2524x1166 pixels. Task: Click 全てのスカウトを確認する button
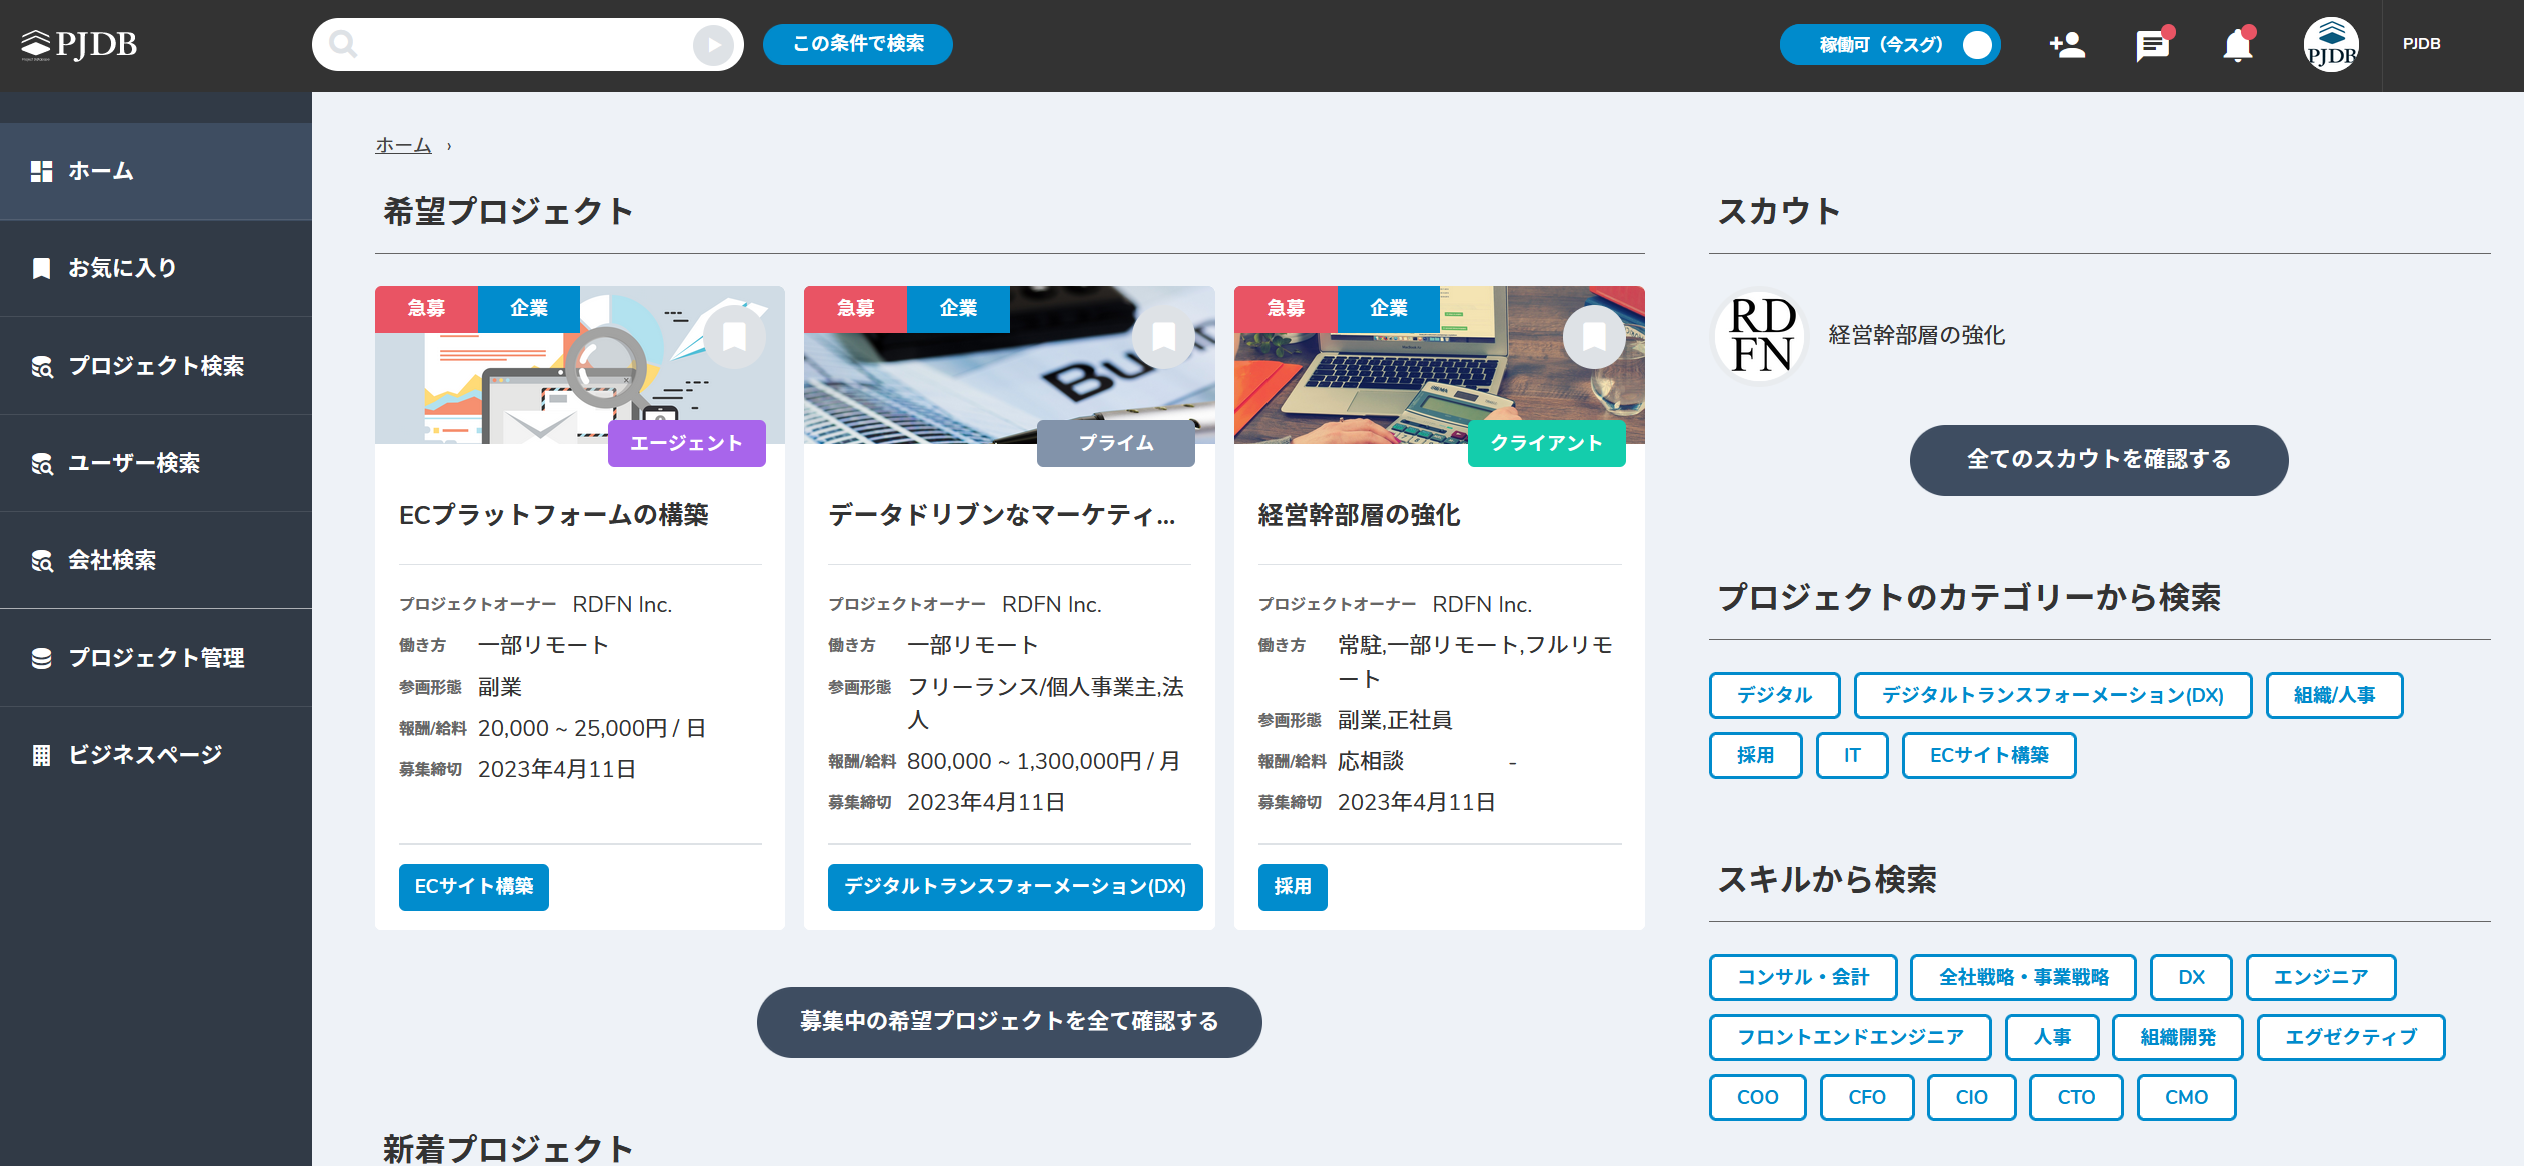2098,460
